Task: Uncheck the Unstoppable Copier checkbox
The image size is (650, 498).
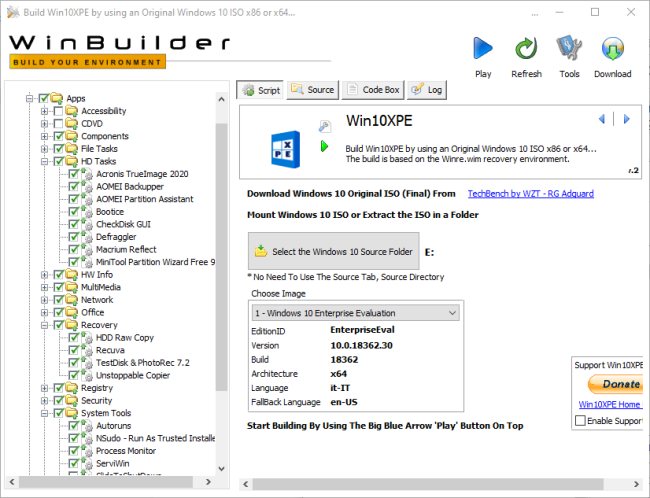Action: pos(73,375)
